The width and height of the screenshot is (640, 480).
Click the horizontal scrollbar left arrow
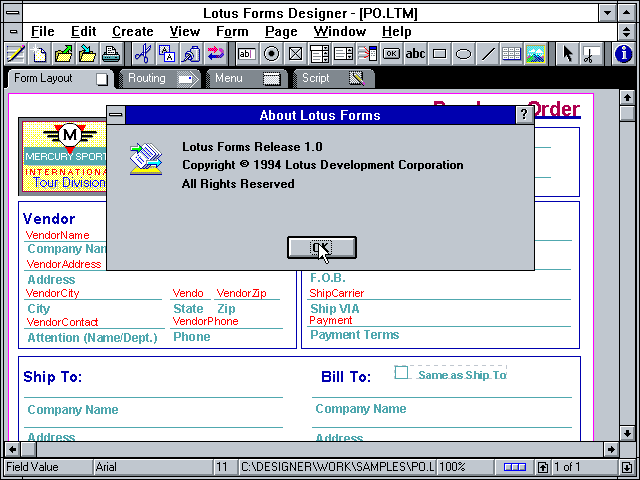[12, 449]
